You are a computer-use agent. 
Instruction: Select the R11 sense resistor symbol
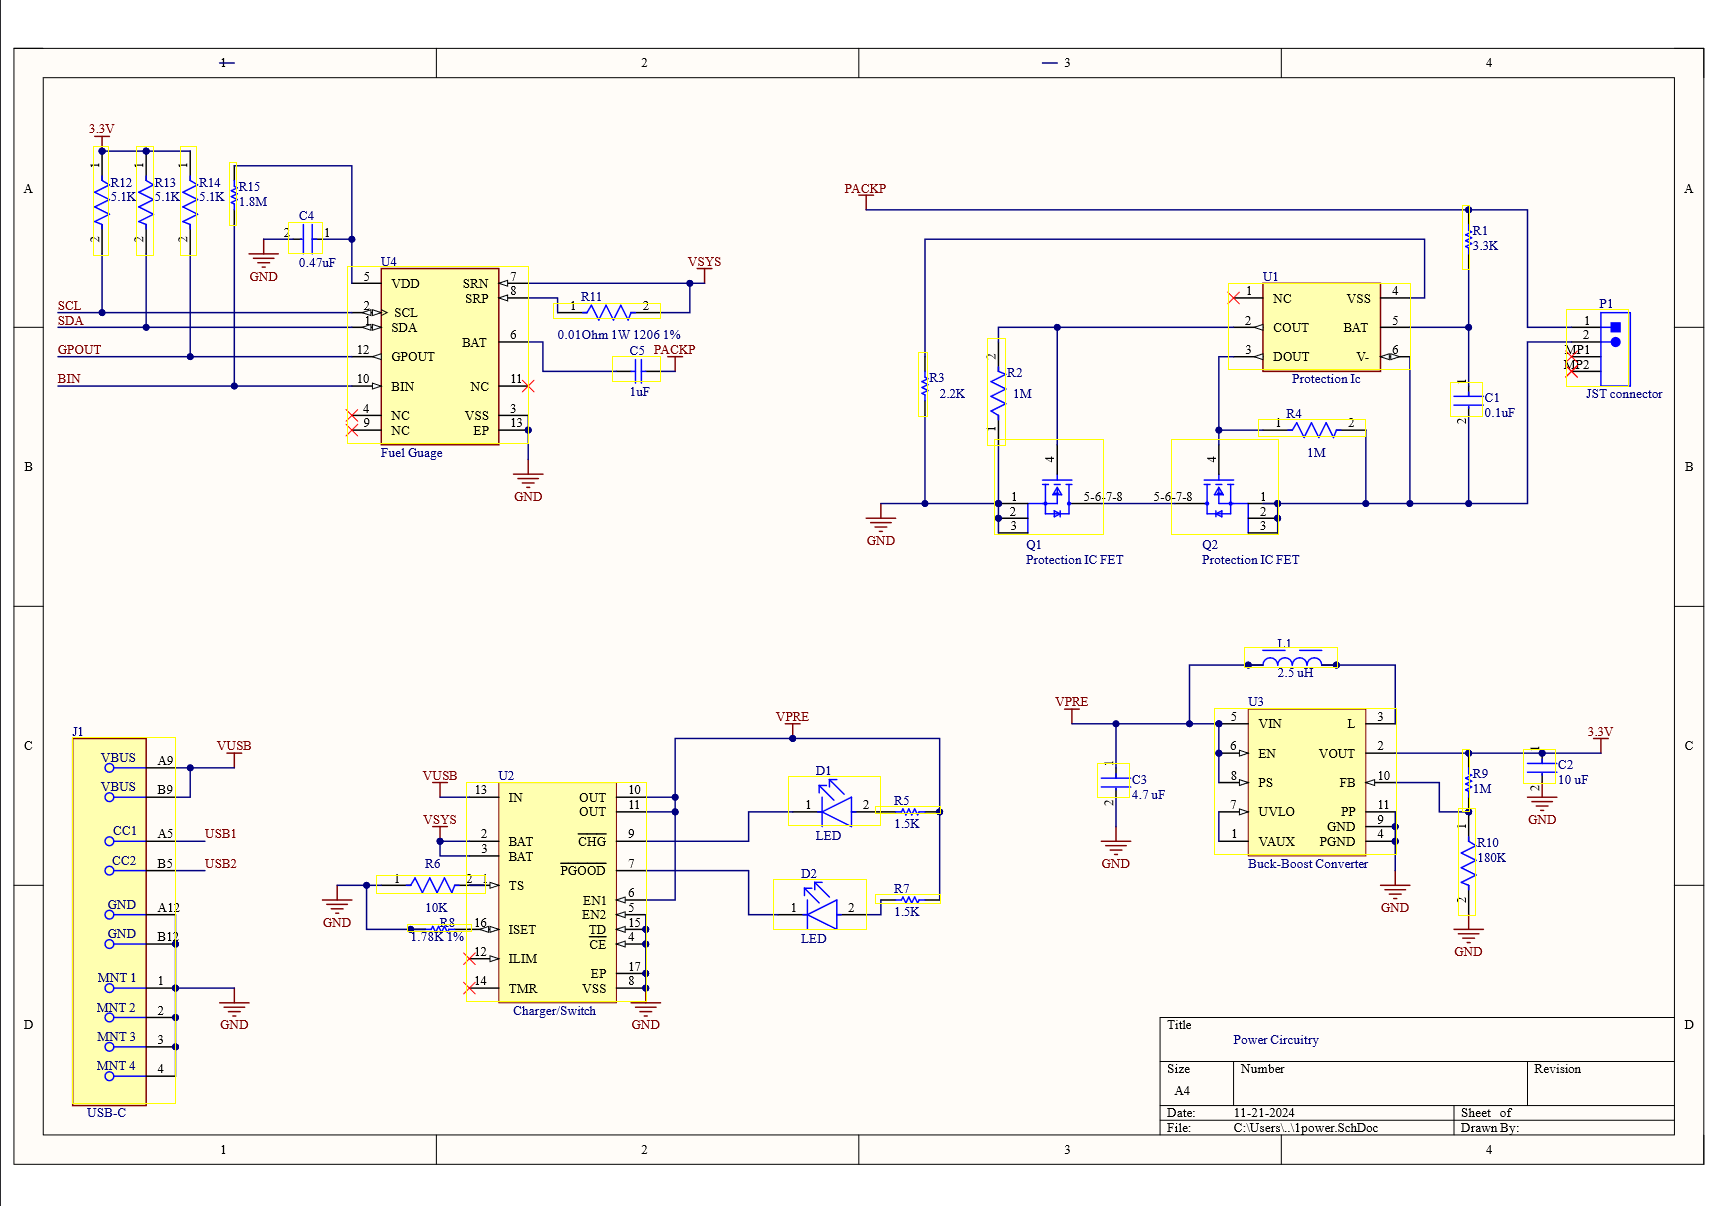pyautogui.click(x=608, y=310)
